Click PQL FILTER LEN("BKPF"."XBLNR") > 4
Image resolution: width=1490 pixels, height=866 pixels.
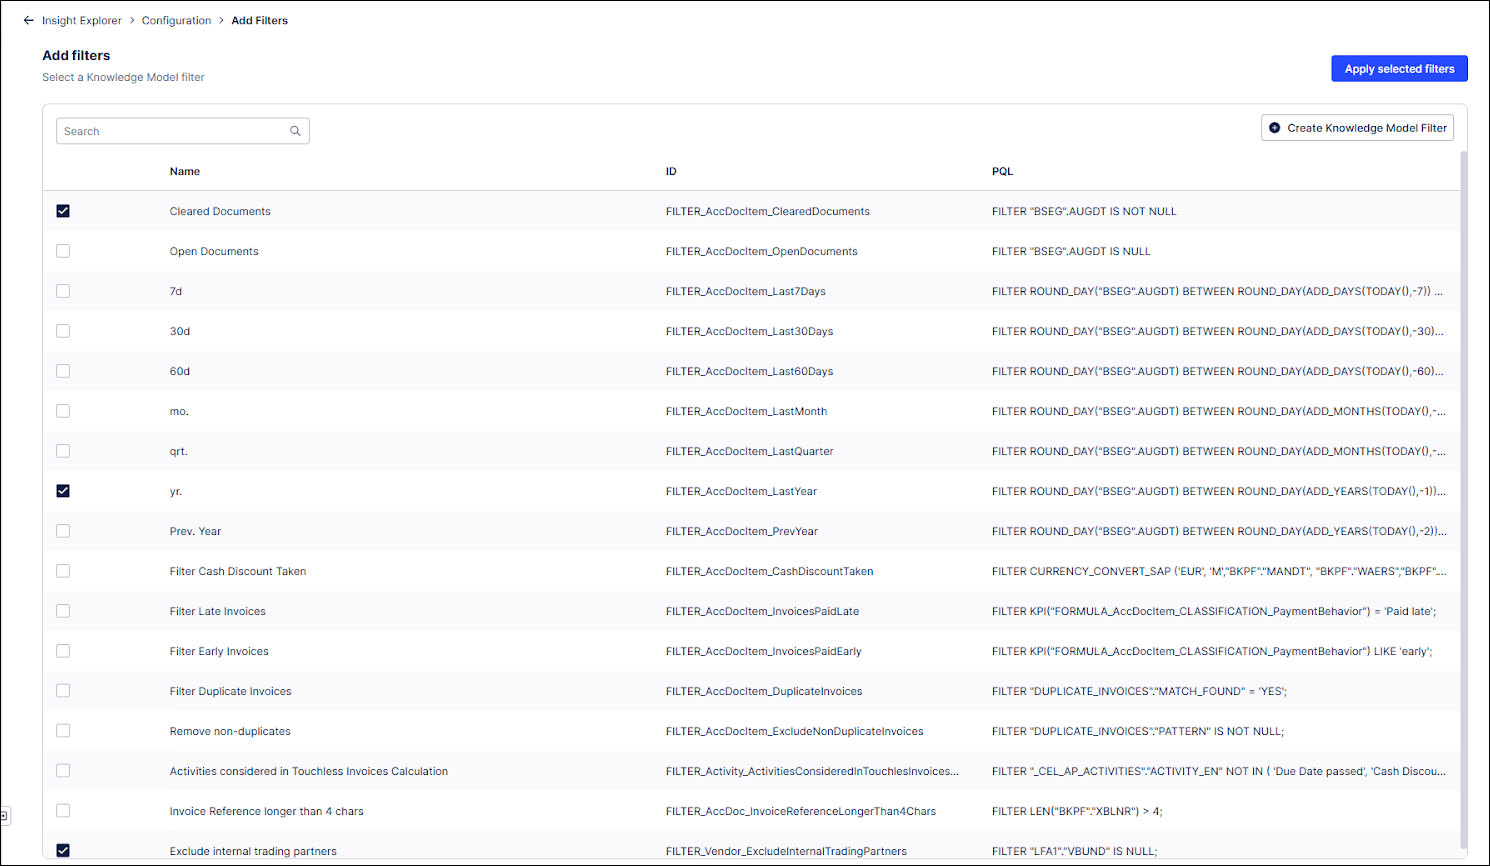coord(1077,811)
